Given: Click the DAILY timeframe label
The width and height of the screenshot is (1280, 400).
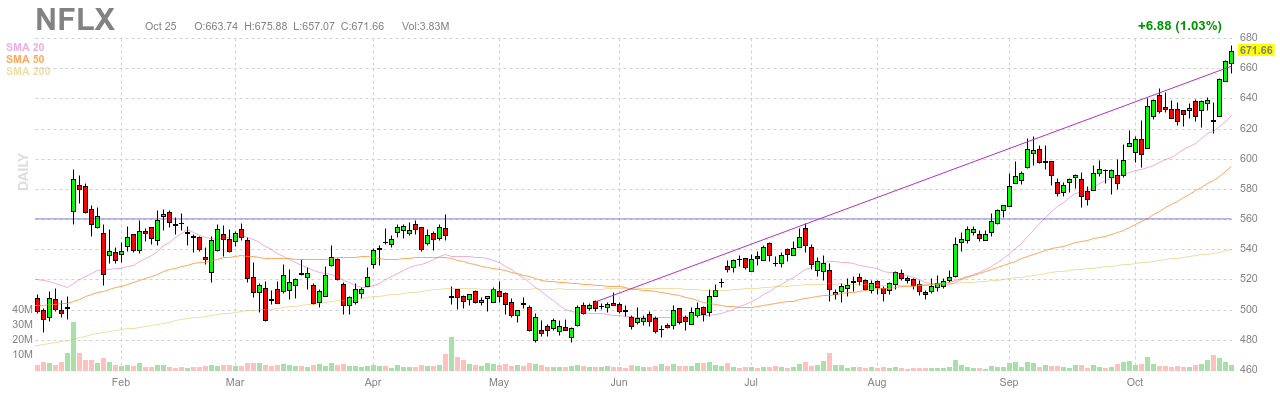Looking at the screenshot, I should (24, 173).
